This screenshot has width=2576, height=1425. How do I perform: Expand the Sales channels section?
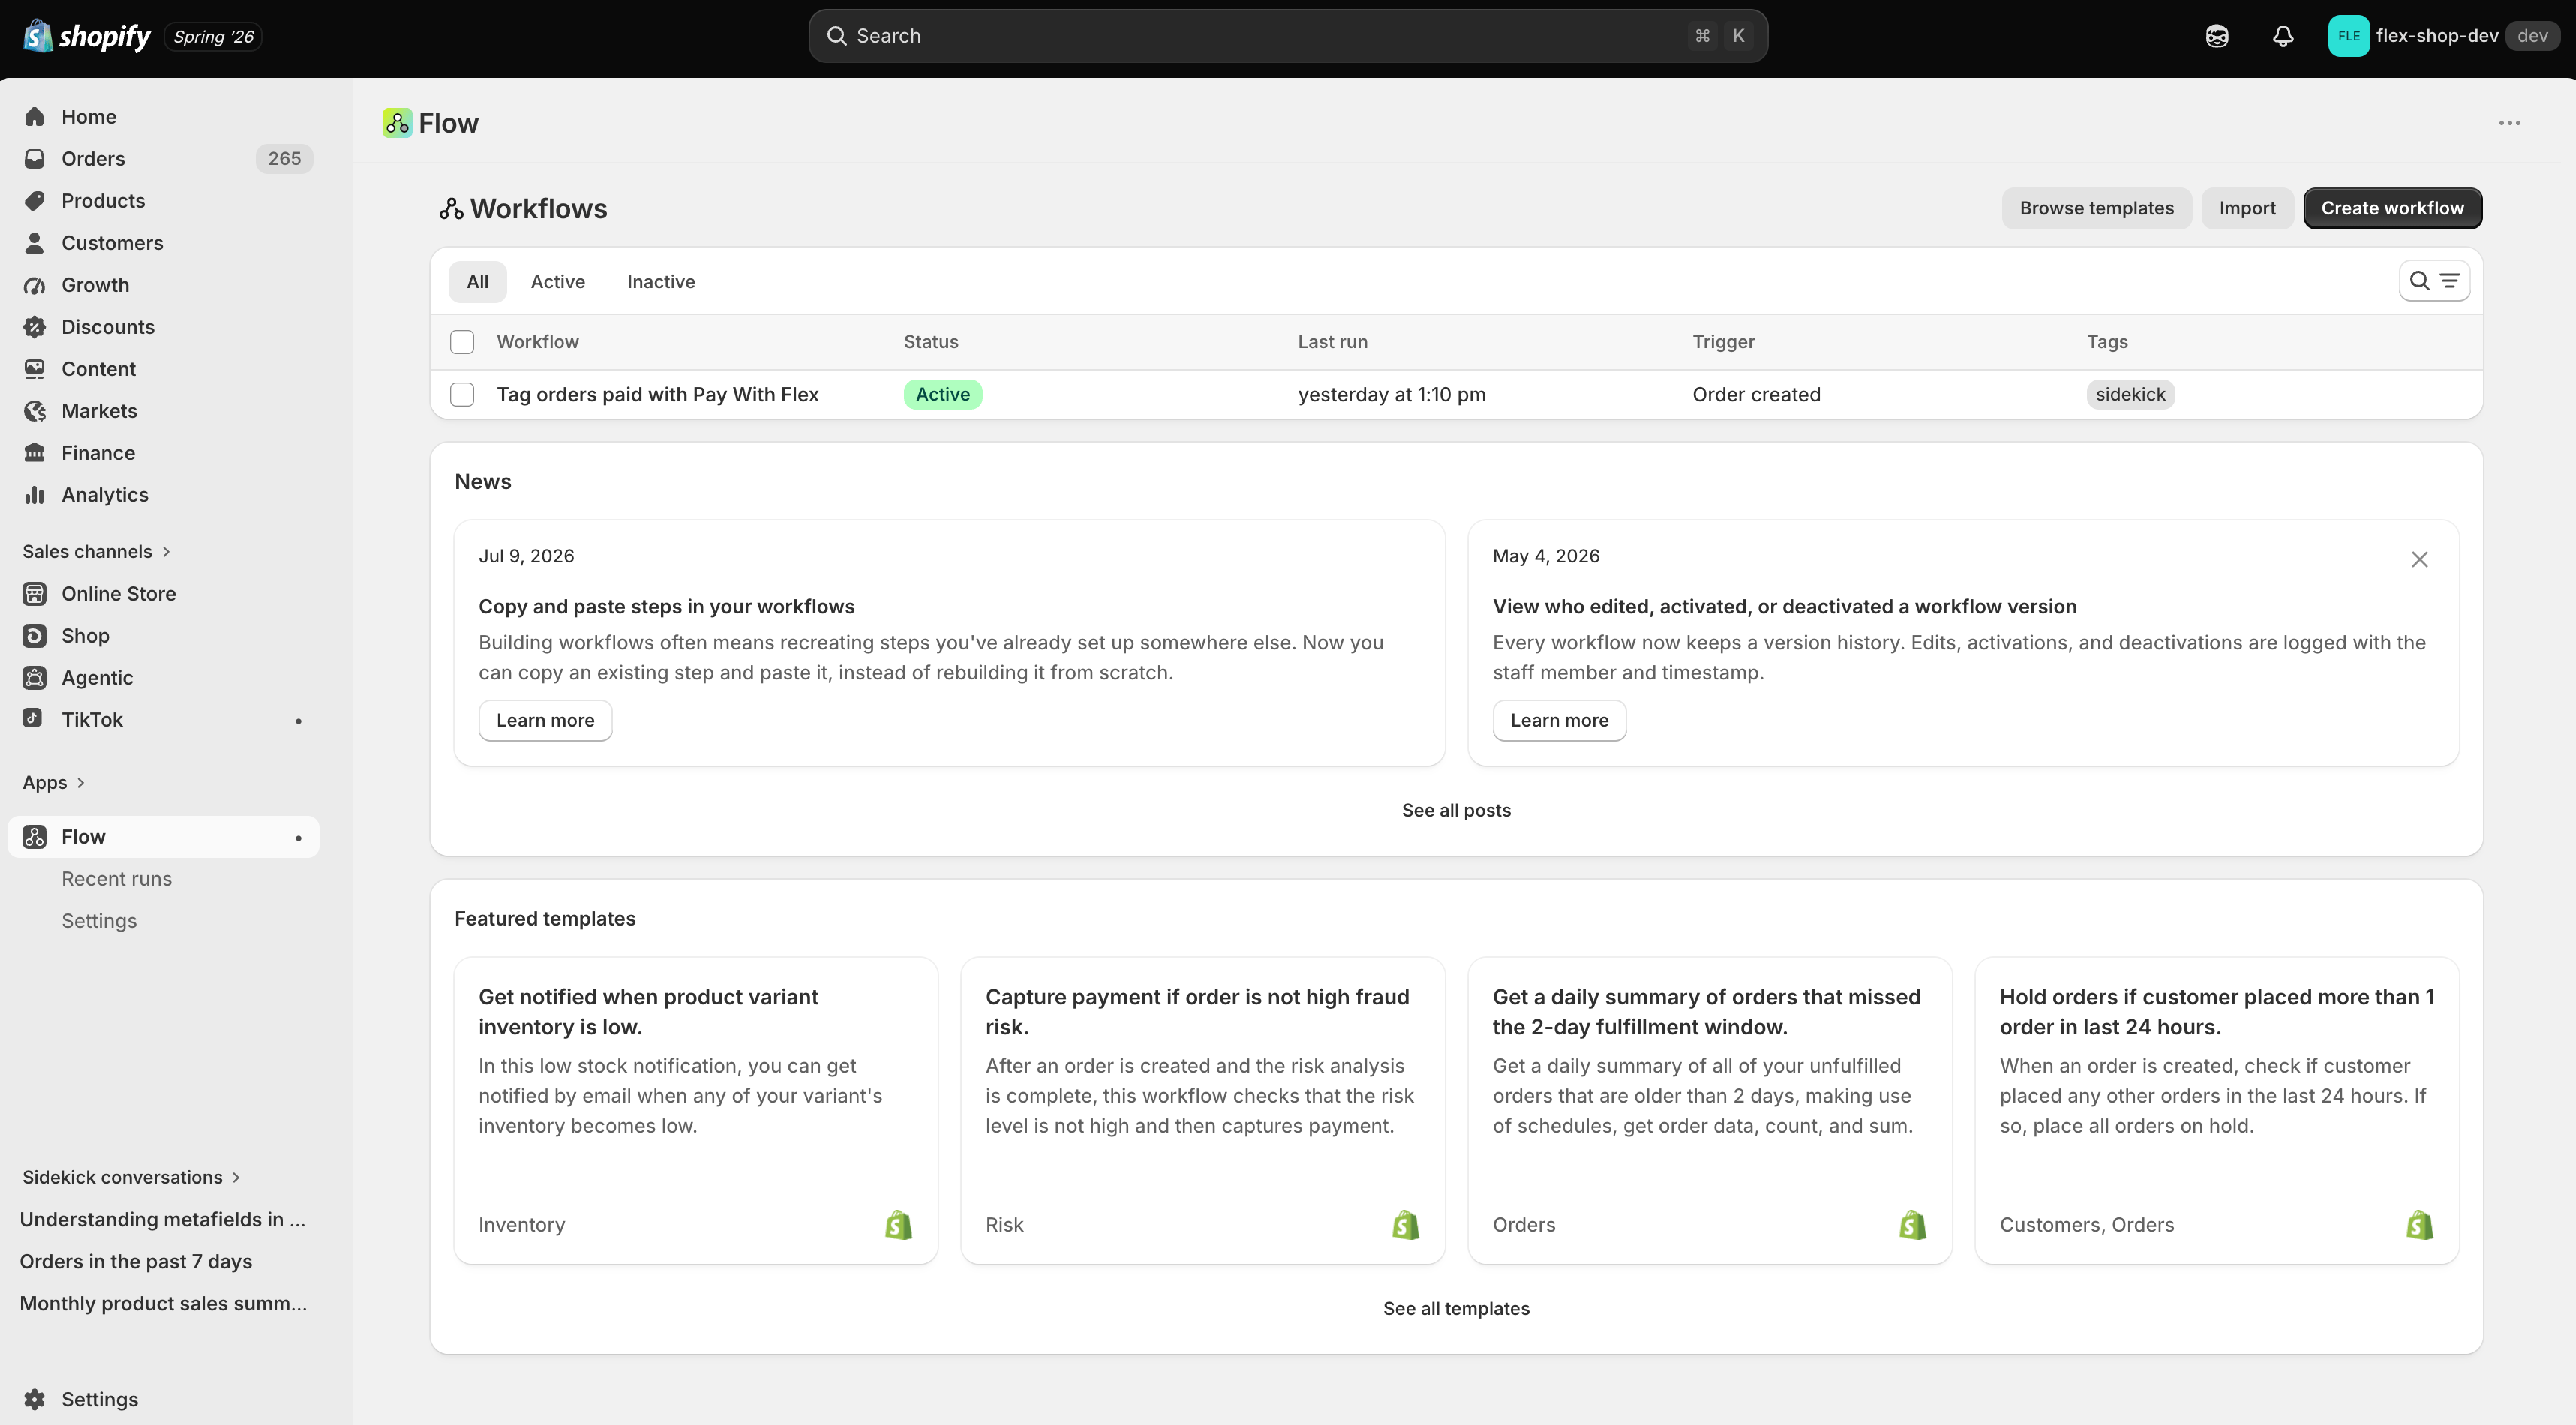pos(96,552)
